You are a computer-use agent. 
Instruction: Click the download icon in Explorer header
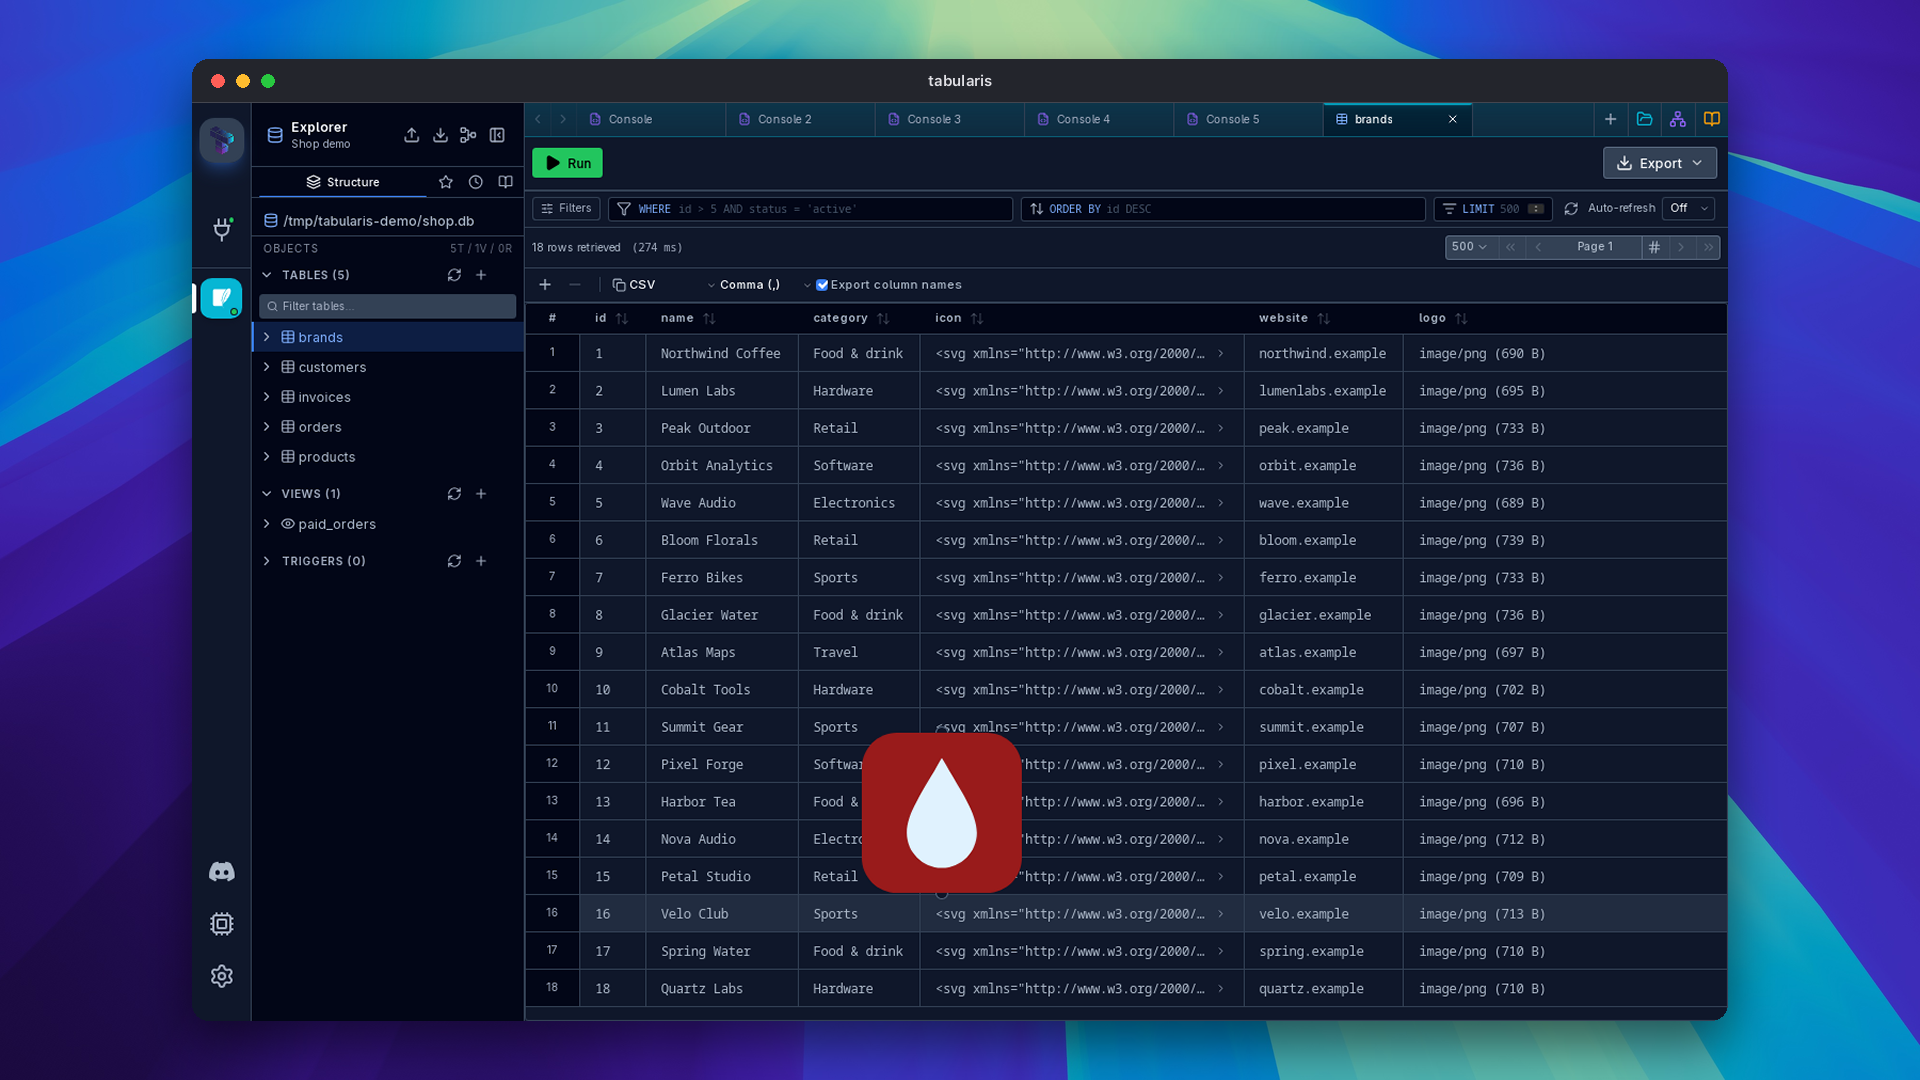[x=440, y=135]
